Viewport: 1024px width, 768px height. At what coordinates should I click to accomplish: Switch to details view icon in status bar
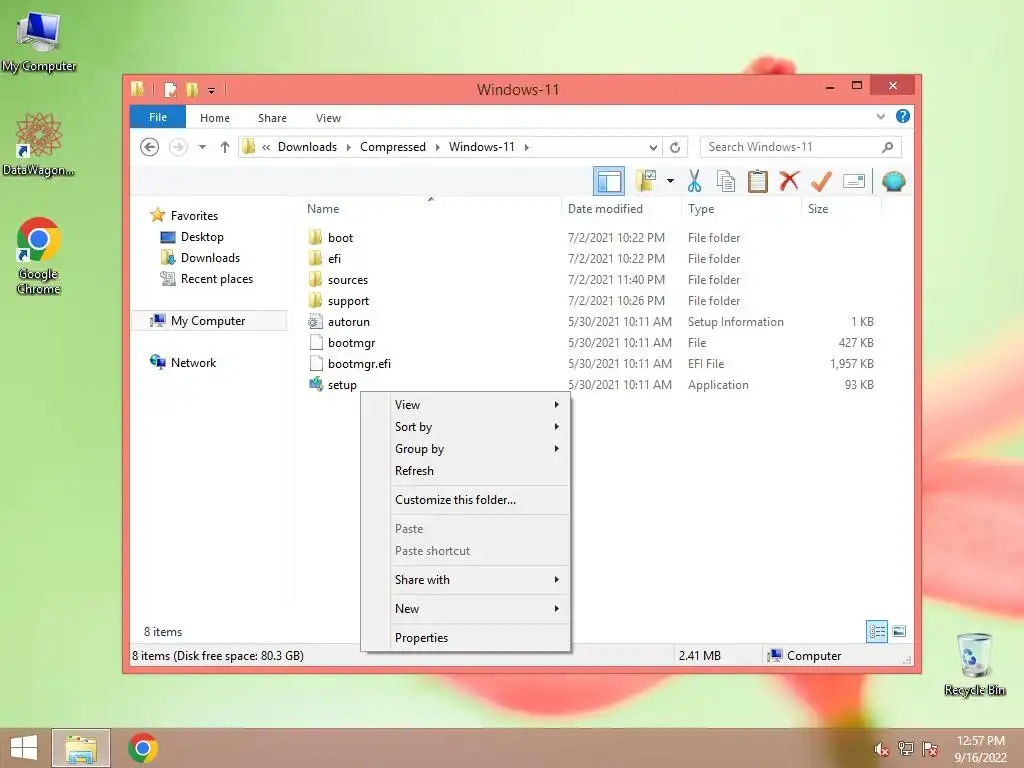(876, 632)
